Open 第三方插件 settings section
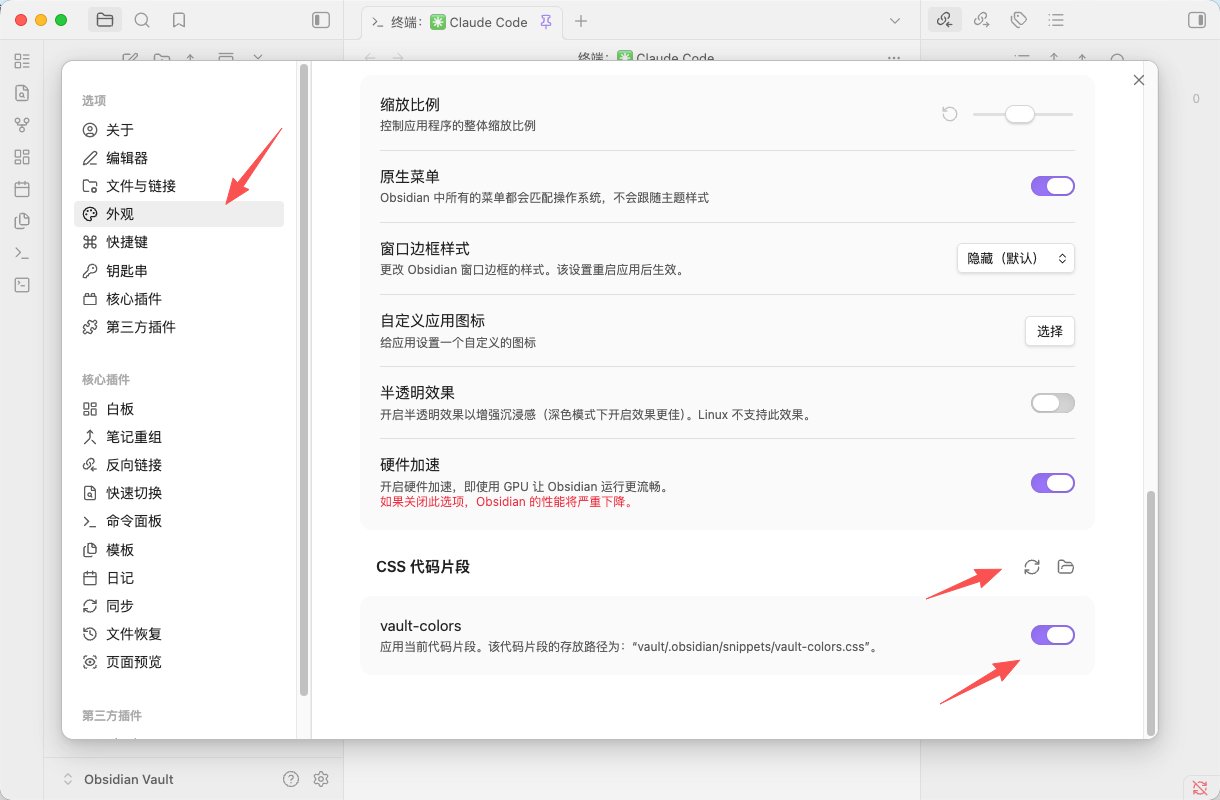This screenshot has width=1220, height=800. pyautogui.click(x=179, y=327)
